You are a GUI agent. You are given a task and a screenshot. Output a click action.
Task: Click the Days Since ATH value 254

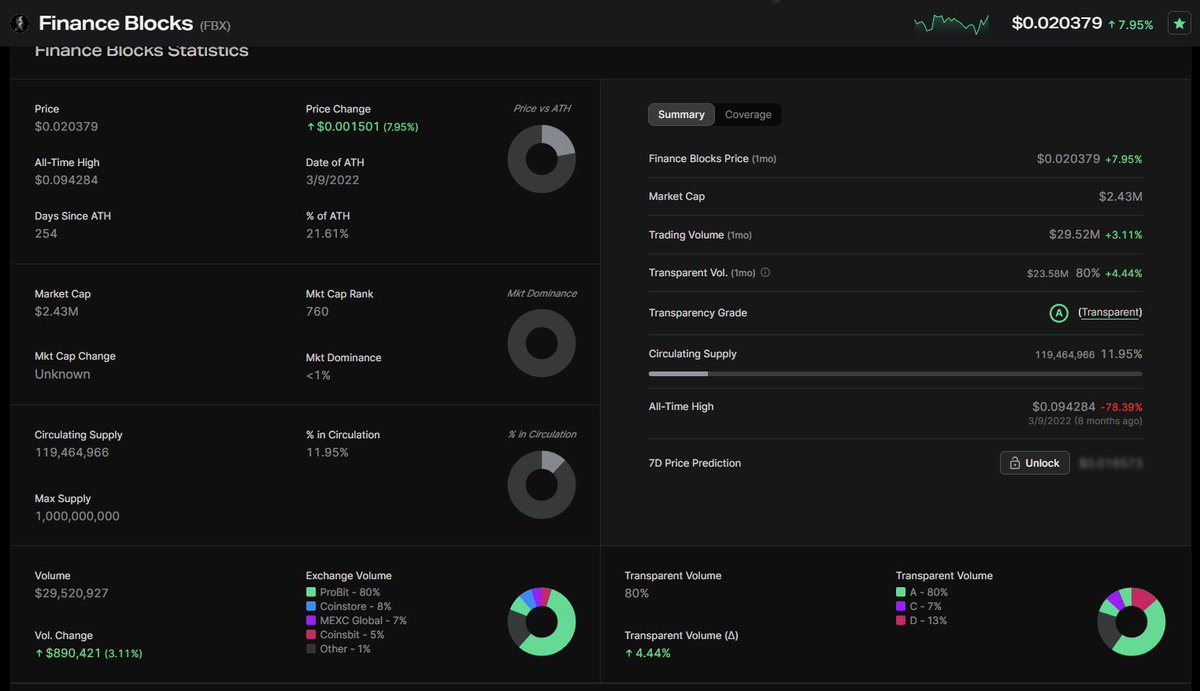[x=46, y=233]
